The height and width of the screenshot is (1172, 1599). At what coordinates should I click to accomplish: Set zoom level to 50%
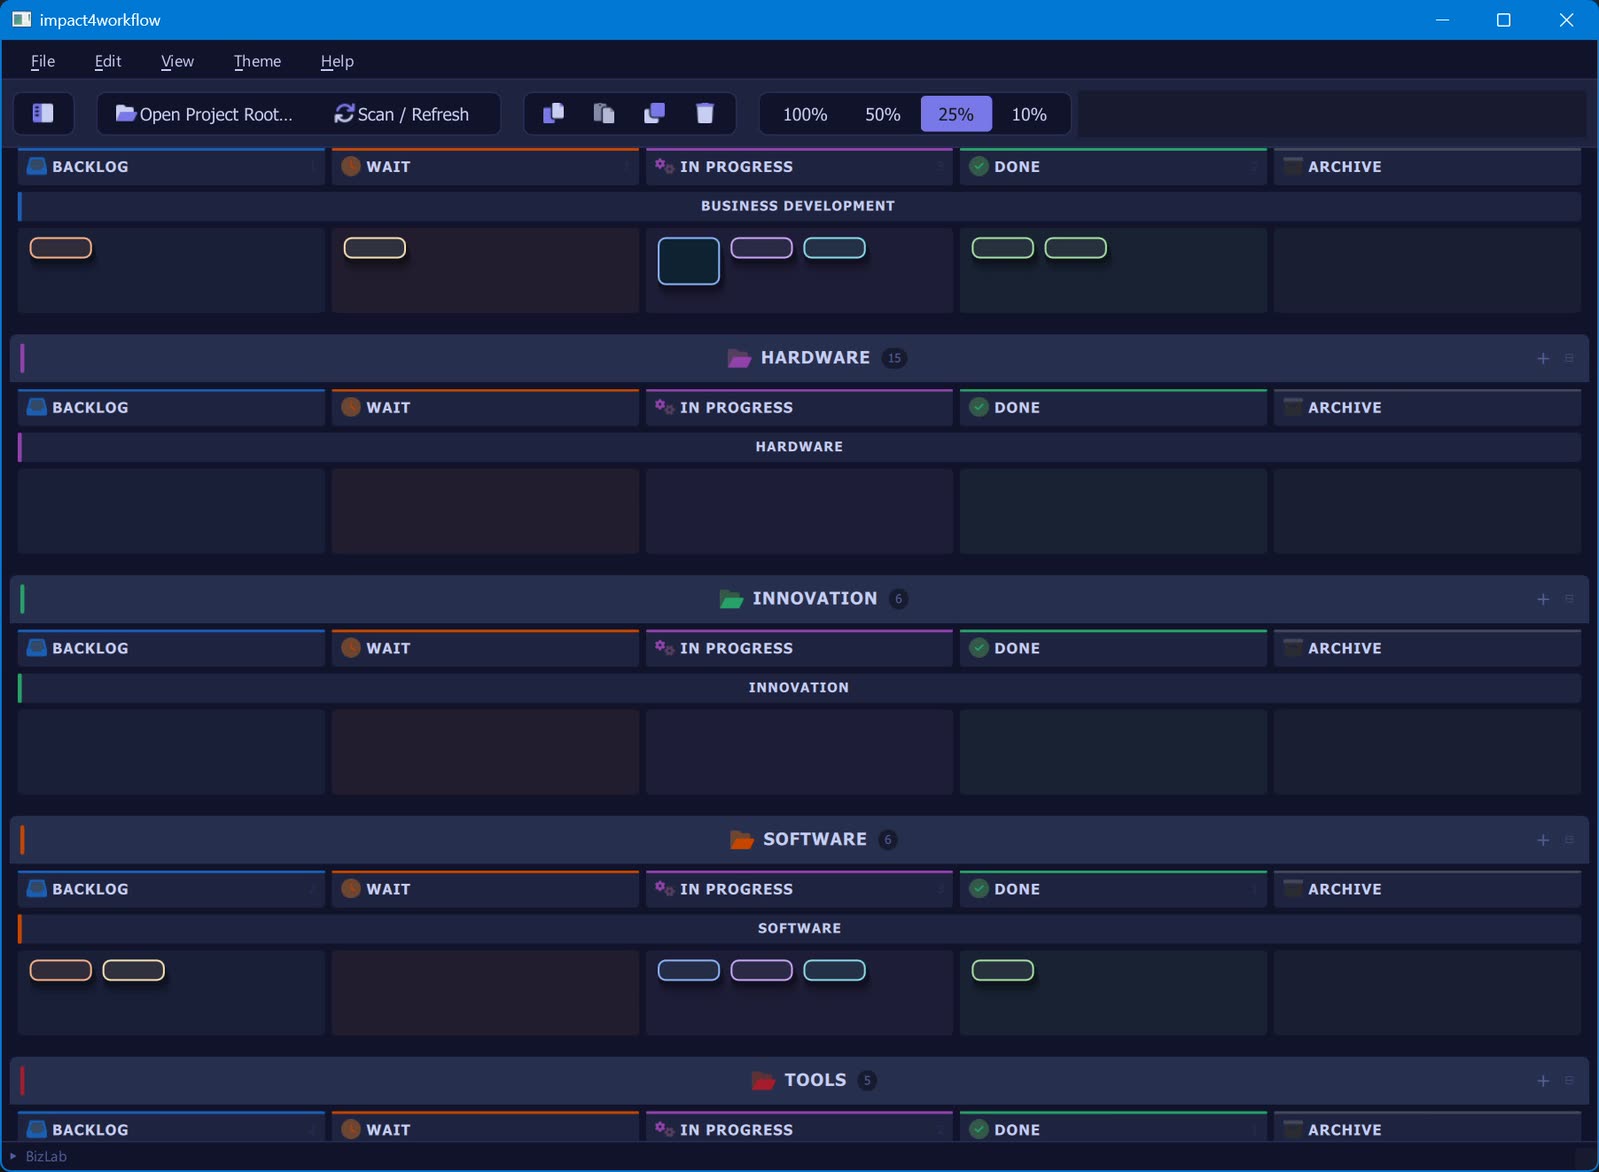click(x=882, y=114)
